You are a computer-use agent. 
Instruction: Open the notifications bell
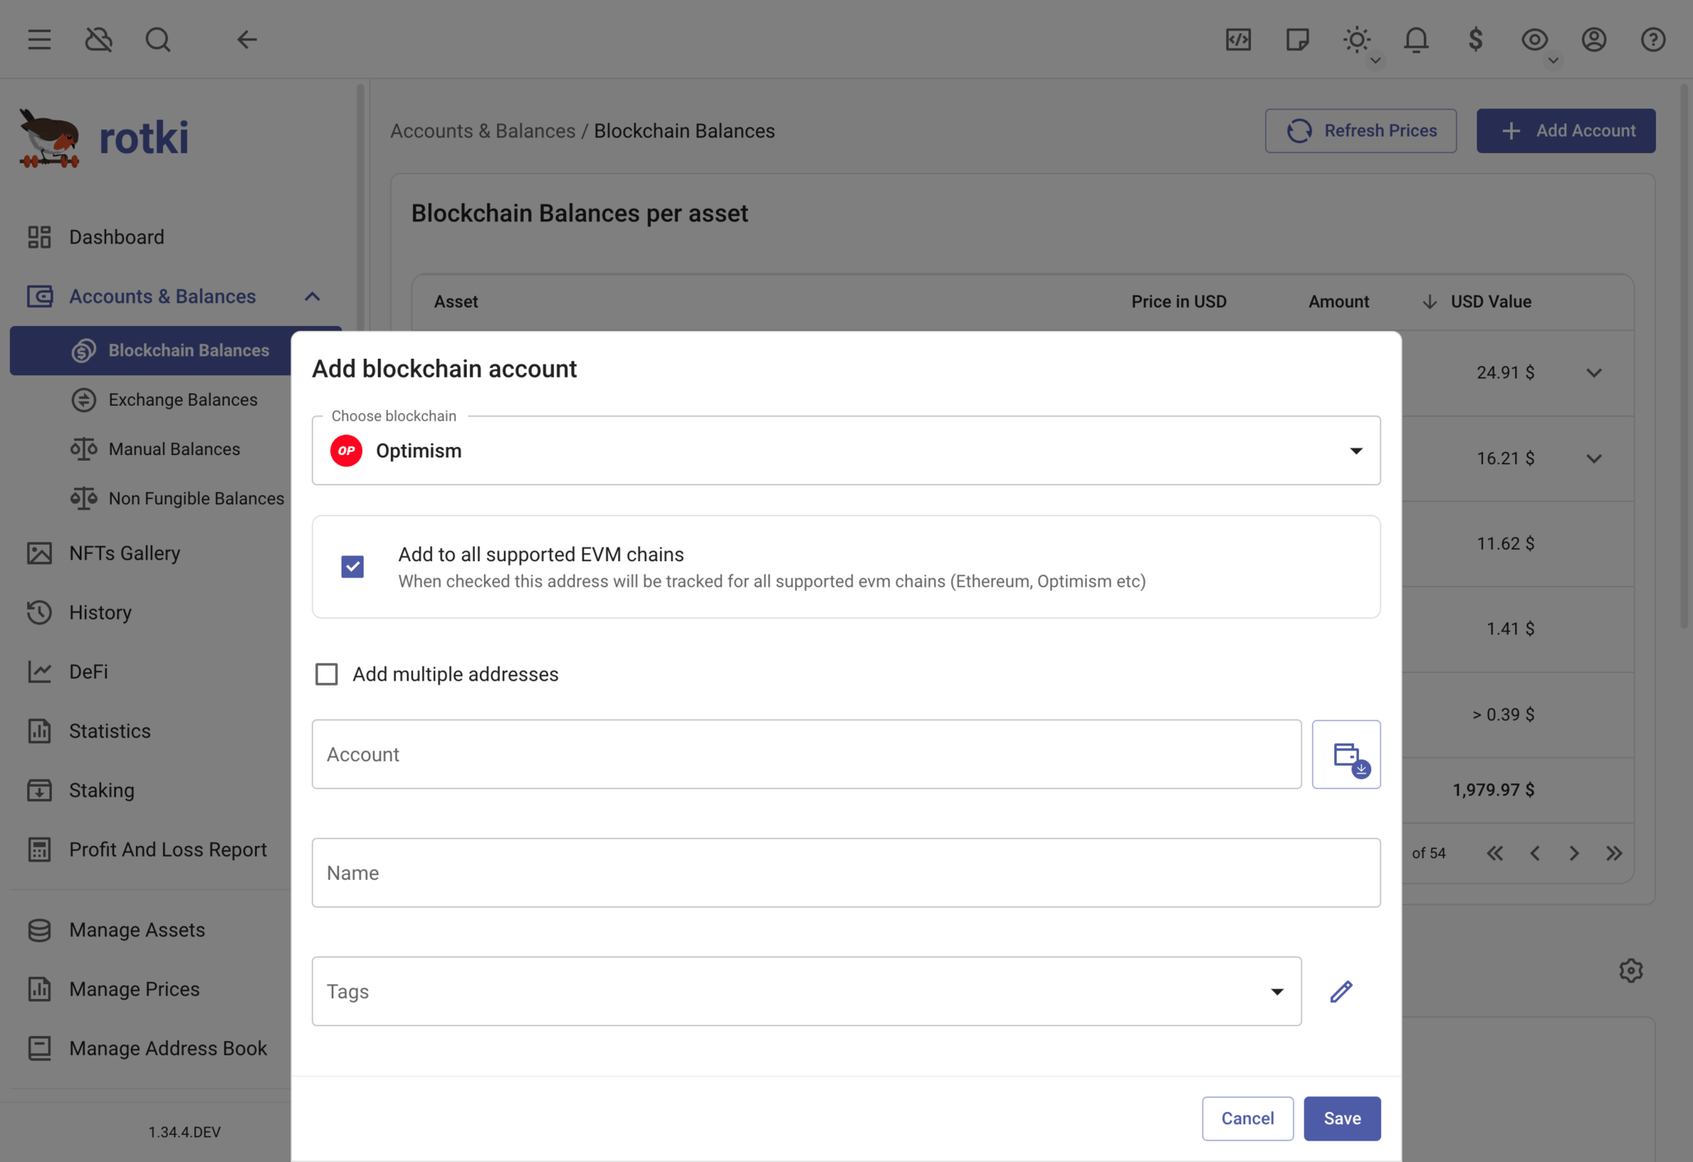[1416, 39]
